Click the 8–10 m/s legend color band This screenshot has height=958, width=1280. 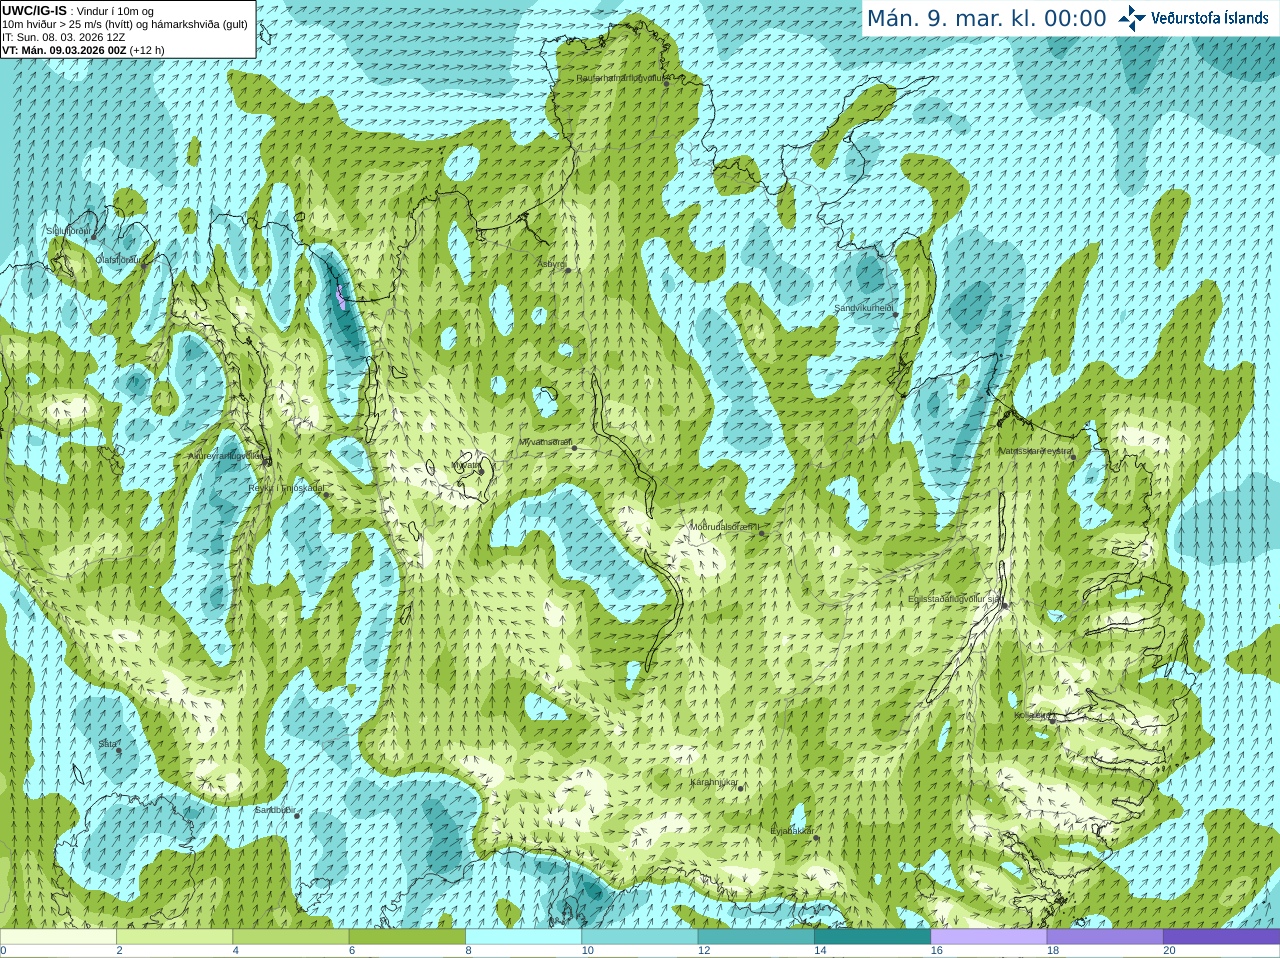coord(523,937)
